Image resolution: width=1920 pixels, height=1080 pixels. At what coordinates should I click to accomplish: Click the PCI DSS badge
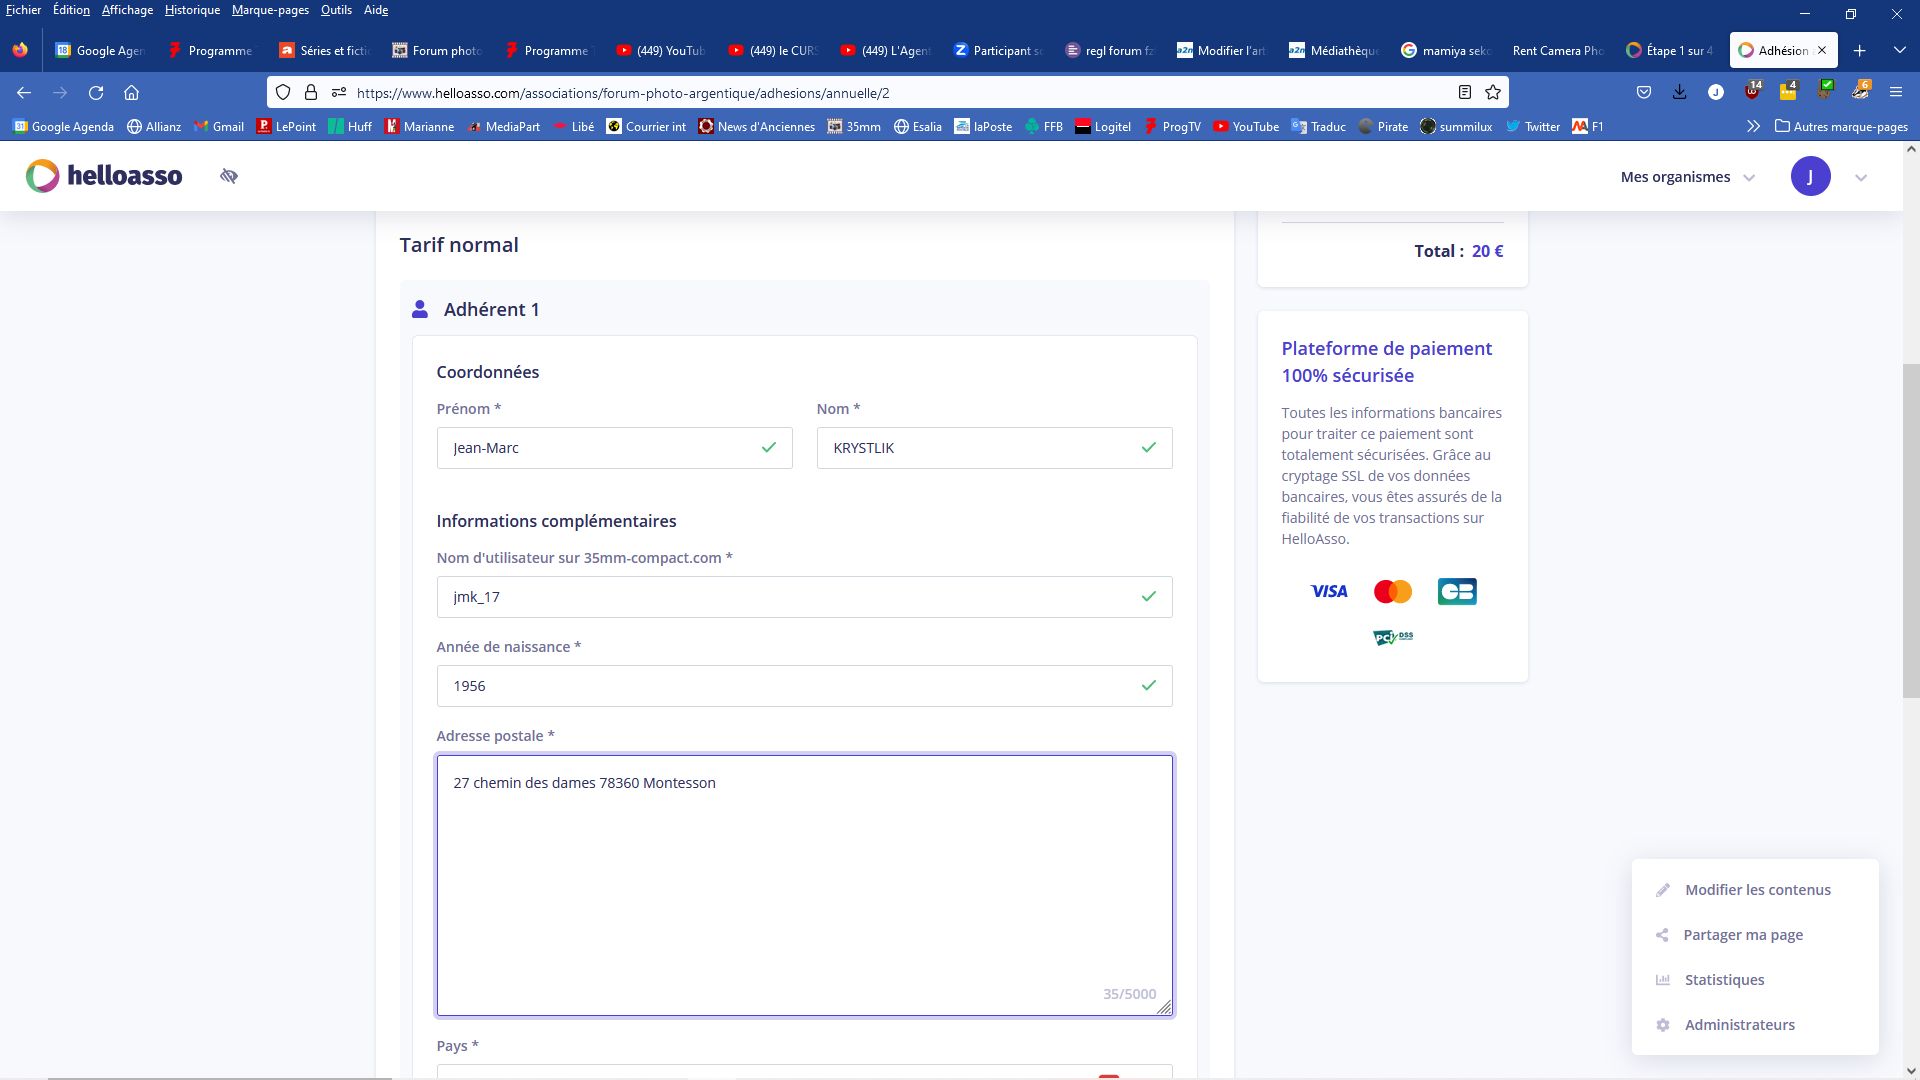1393,637
